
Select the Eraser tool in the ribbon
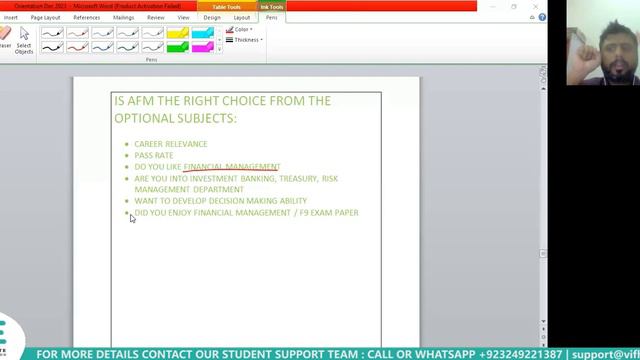coord(5,38)
